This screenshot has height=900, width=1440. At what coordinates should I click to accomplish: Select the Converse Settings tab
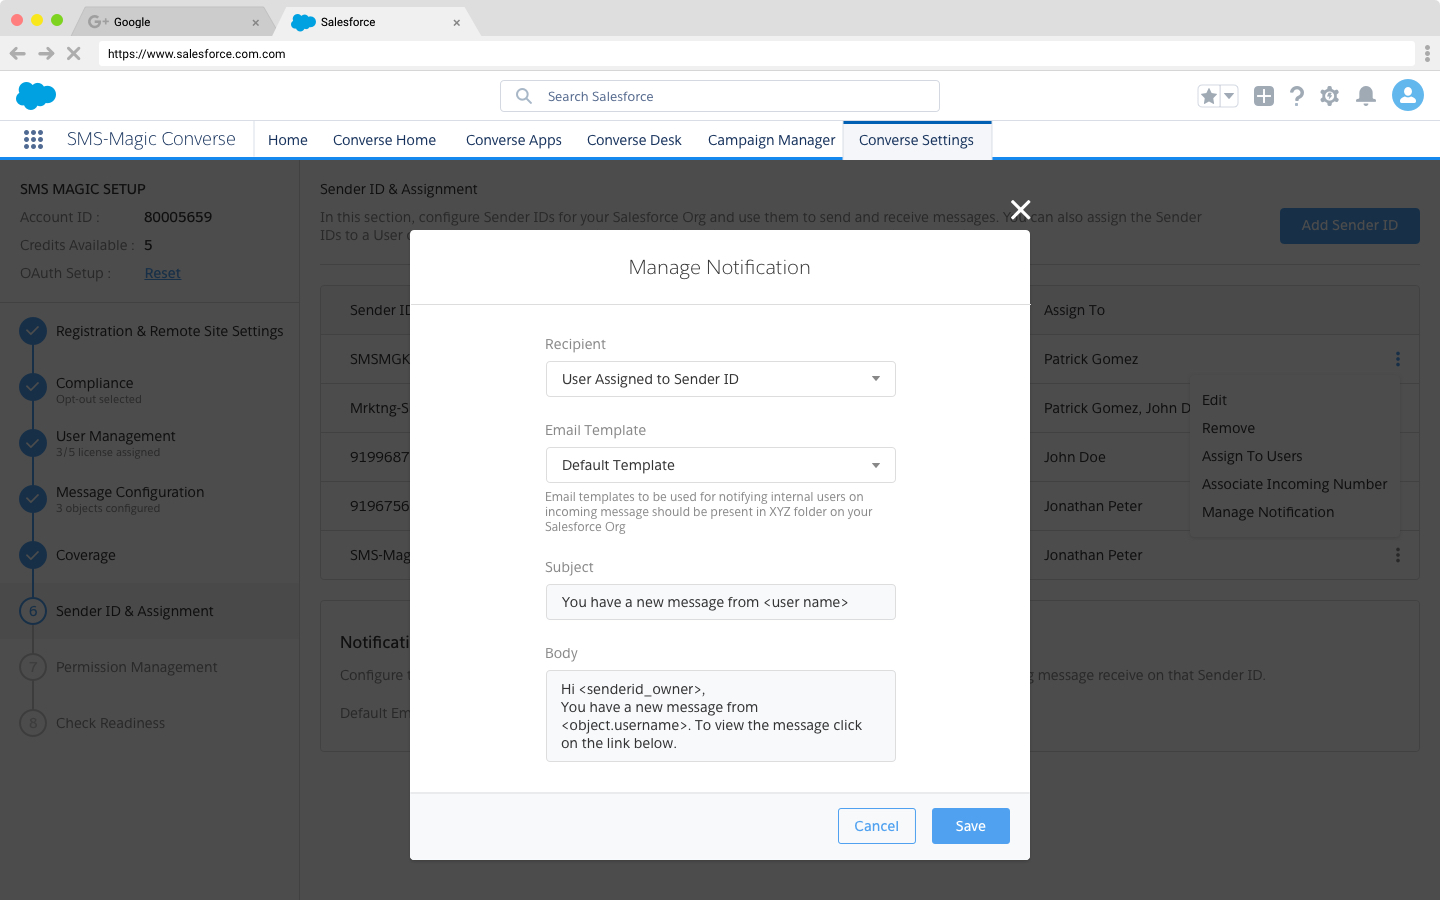click(x=916, y=140)
